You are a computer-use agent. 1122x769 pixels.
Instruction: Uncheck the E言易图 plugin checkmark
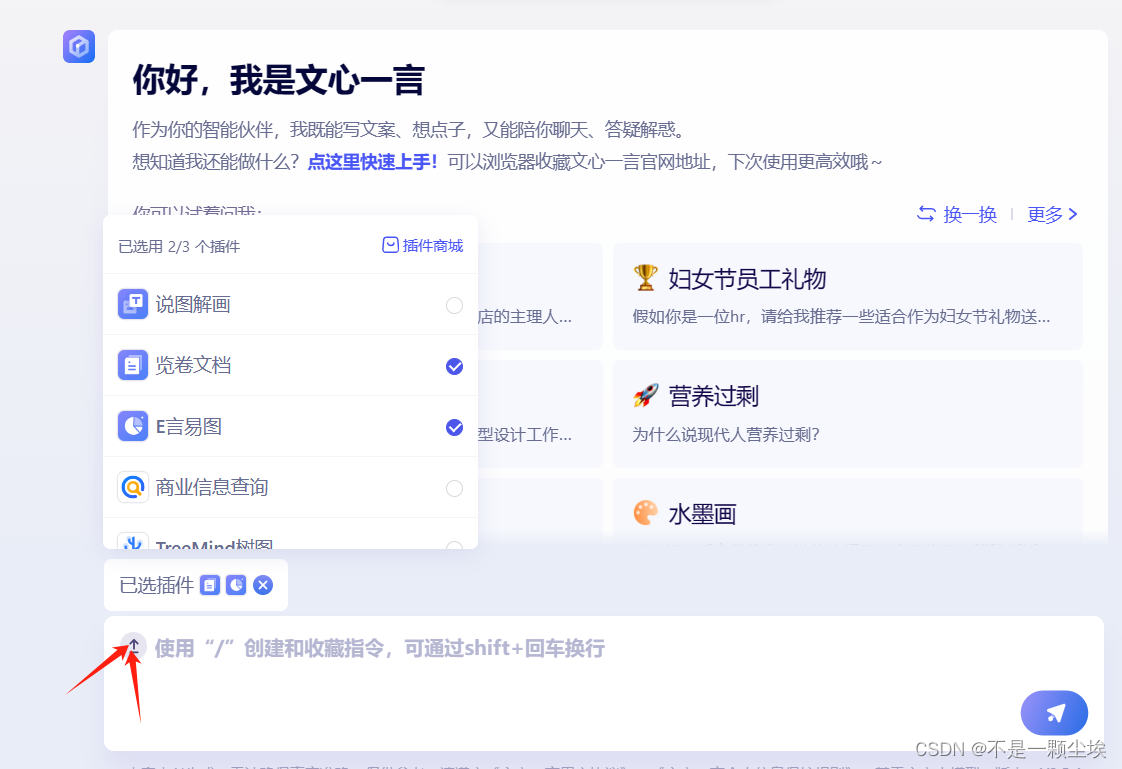pyautogui.click(x=454, y=427)
